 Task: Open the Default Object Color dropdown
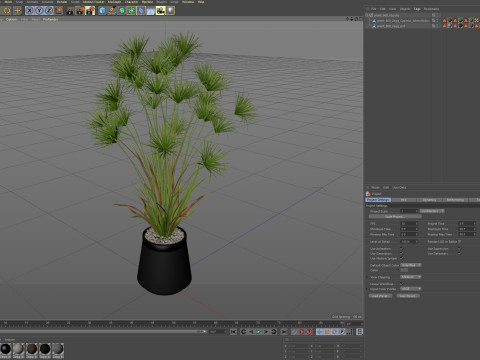click(411, 265)
